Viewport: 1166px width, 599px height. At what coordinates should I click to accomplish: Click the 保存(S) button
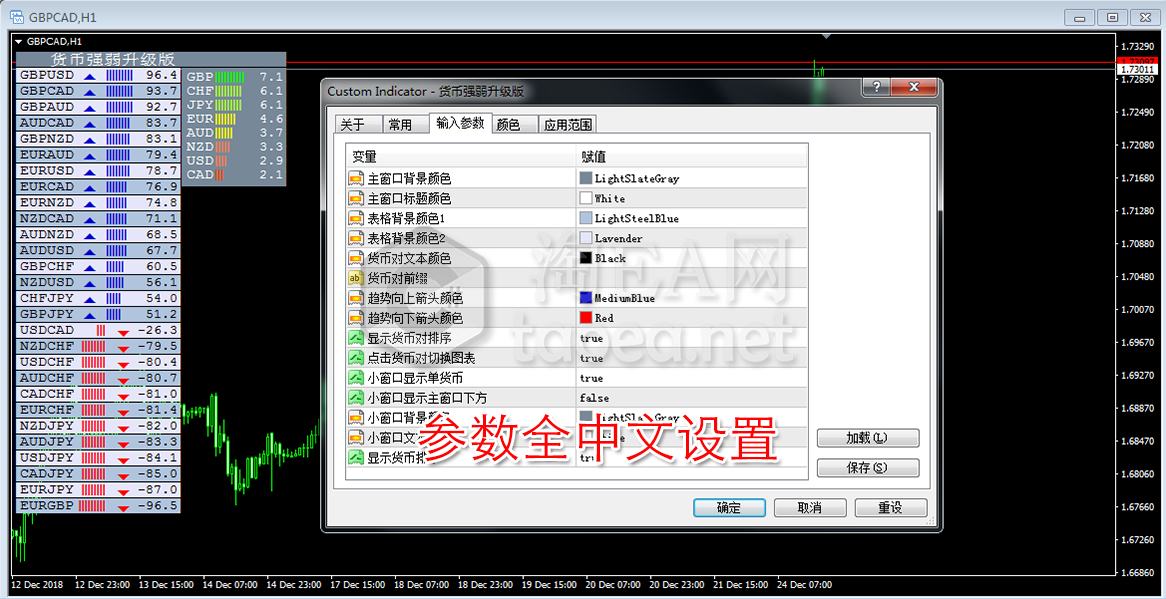click(868, 468)
